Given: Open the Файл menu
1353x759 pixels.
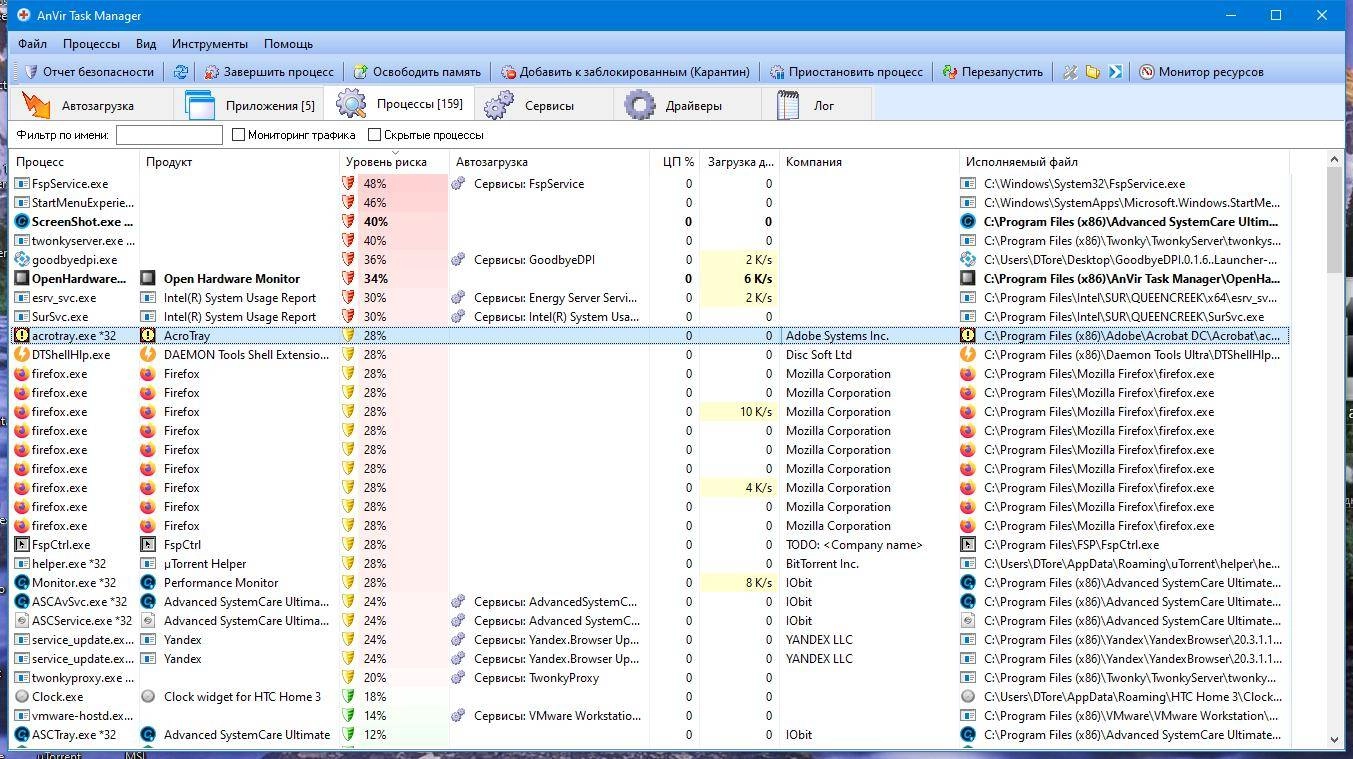Looking at the screenshot, I should [32, 44].
